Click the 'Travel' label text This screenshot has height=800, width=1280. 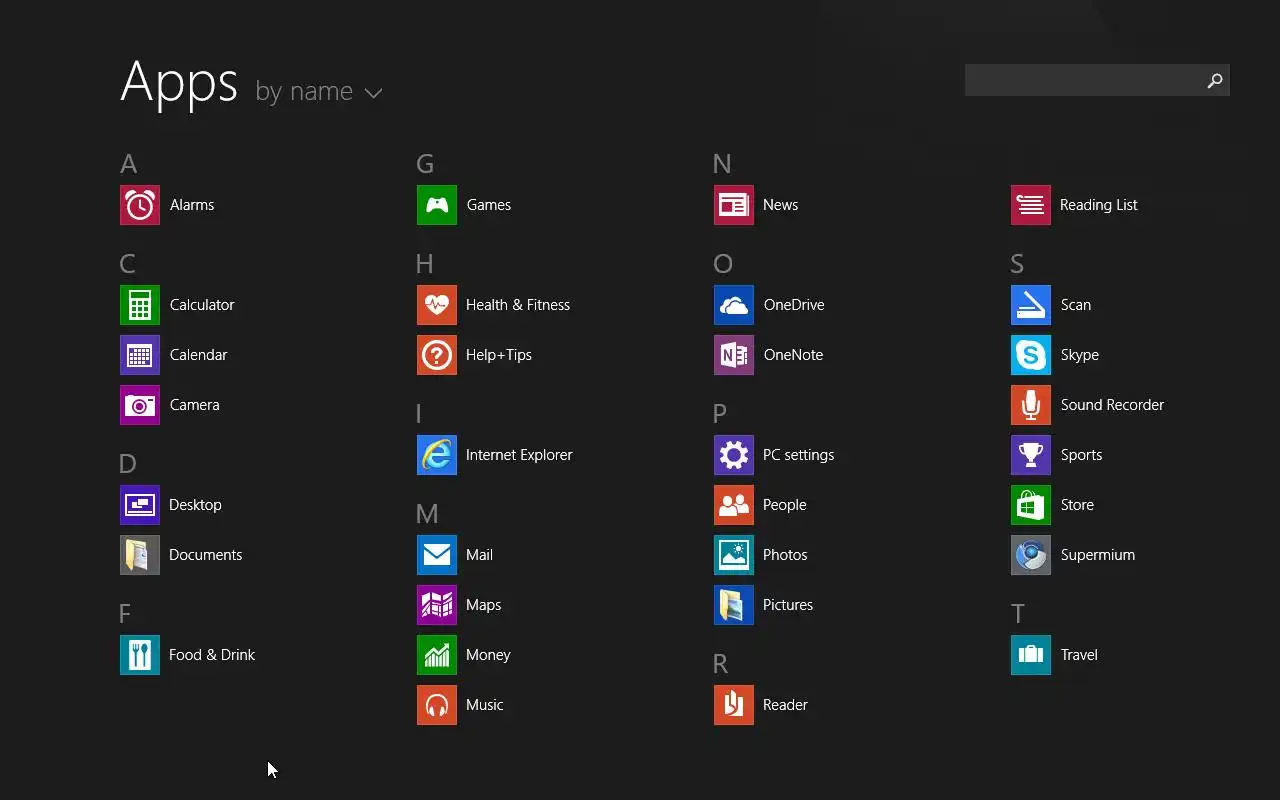[x=1079, y=655]
